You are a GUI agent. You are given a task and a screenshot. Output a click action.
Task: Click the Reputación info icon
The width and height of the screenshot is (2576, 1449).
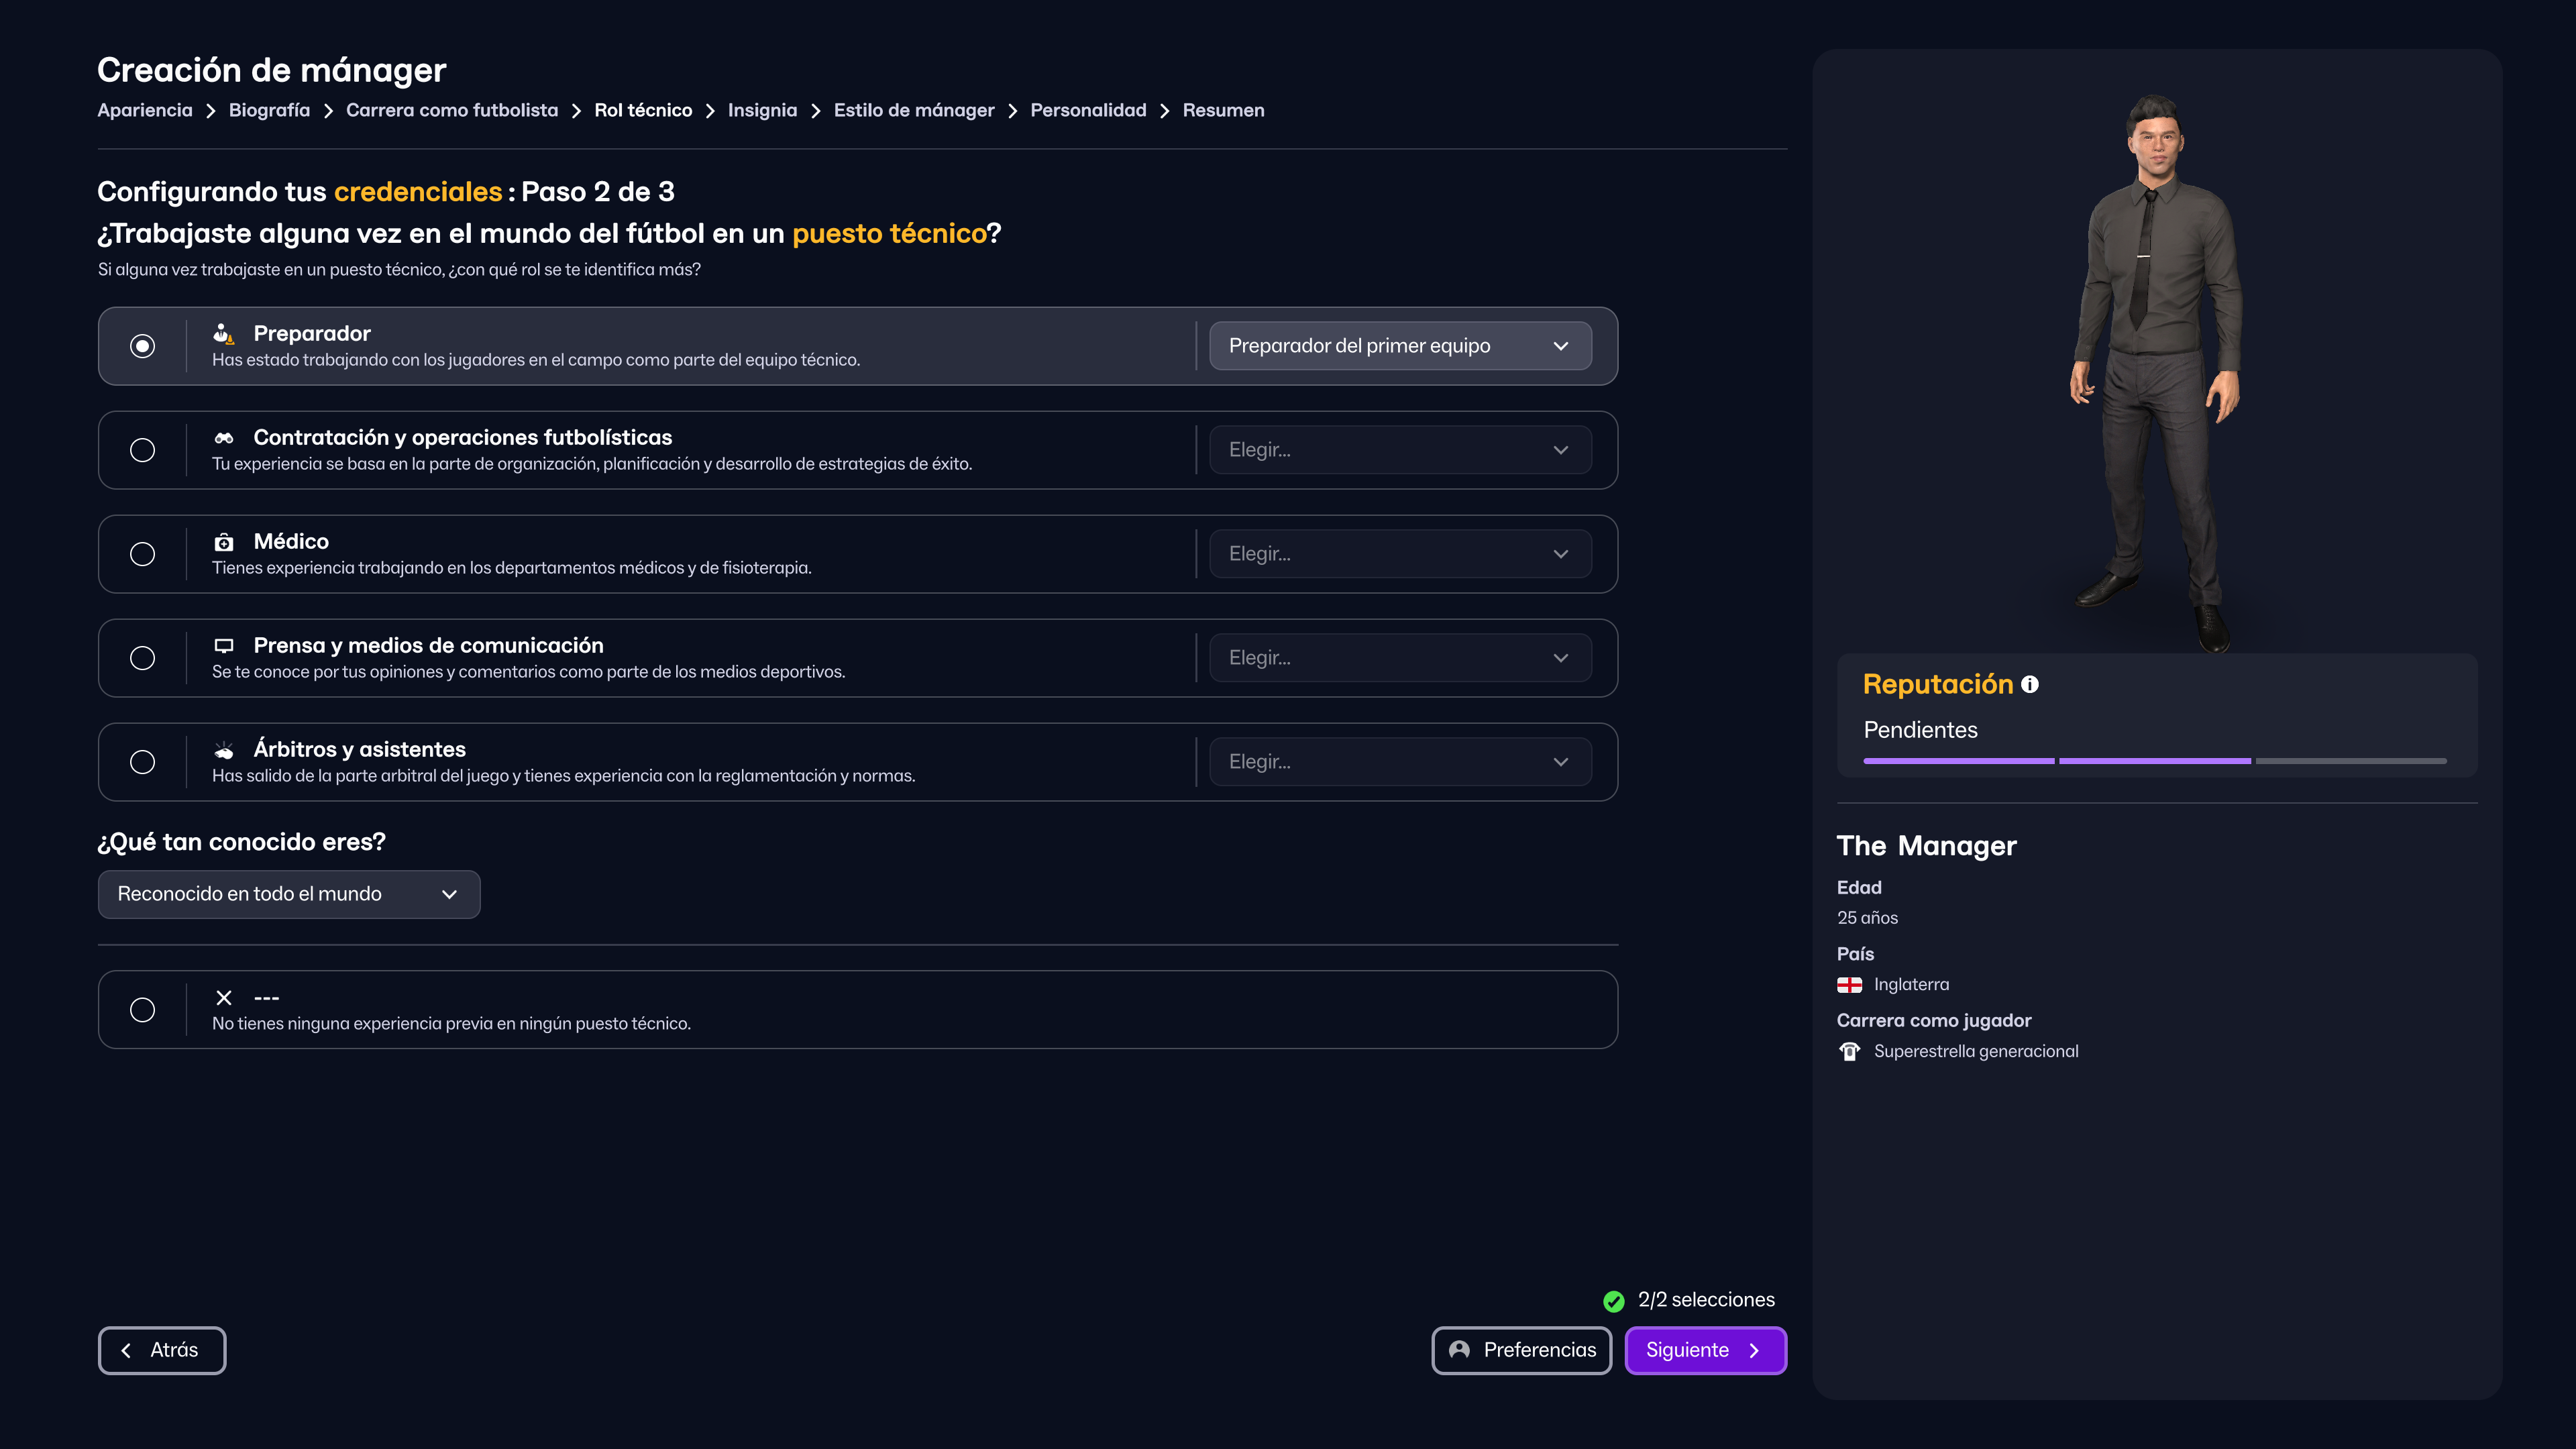click(x=2029, y=685)
